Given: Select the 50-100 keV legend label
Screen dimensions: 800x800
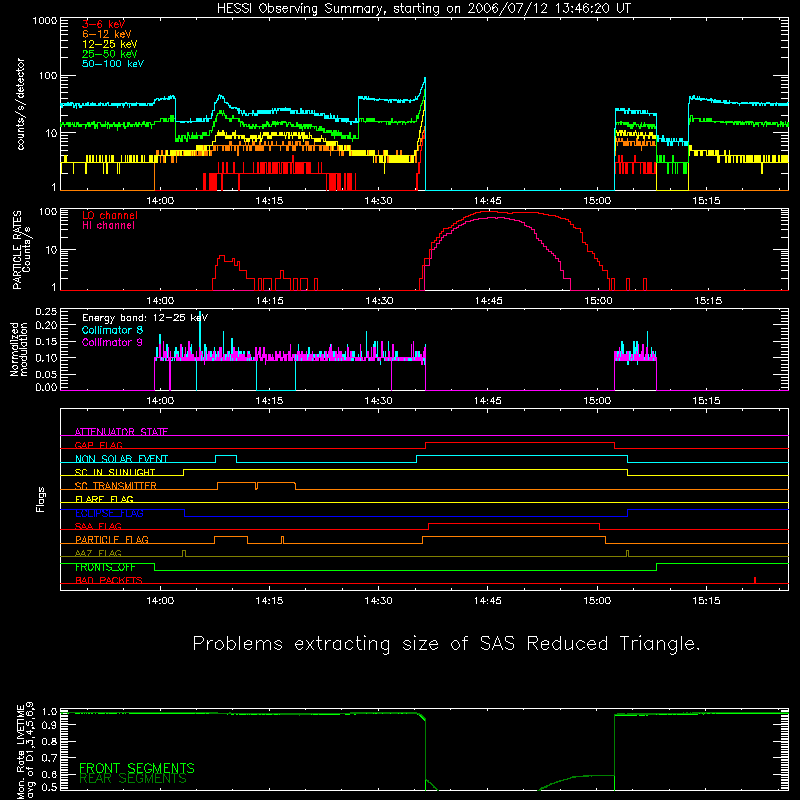Looking at the screenshot, I should click(113, 64).
